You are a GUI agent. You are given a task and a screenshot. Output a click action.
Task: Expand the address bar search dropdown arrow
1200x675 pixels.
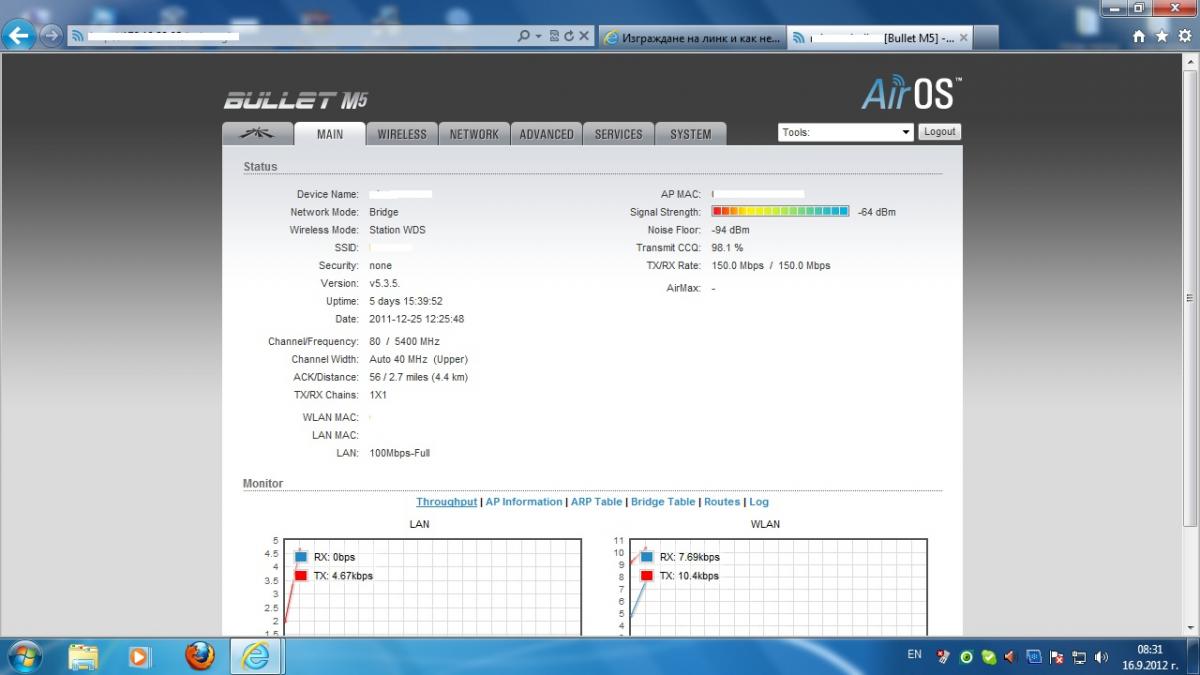(538, 36)
